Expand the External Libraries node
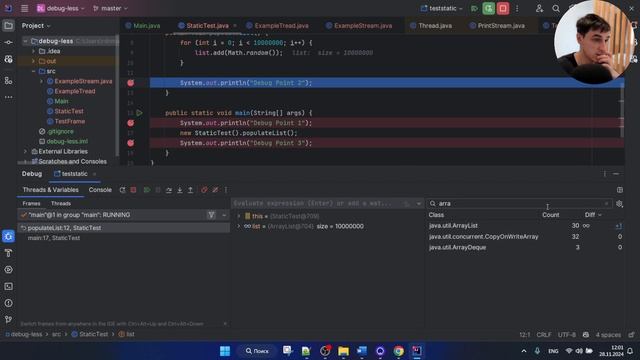Viewport: 640px width, 360px height. [x=25, y=151]
